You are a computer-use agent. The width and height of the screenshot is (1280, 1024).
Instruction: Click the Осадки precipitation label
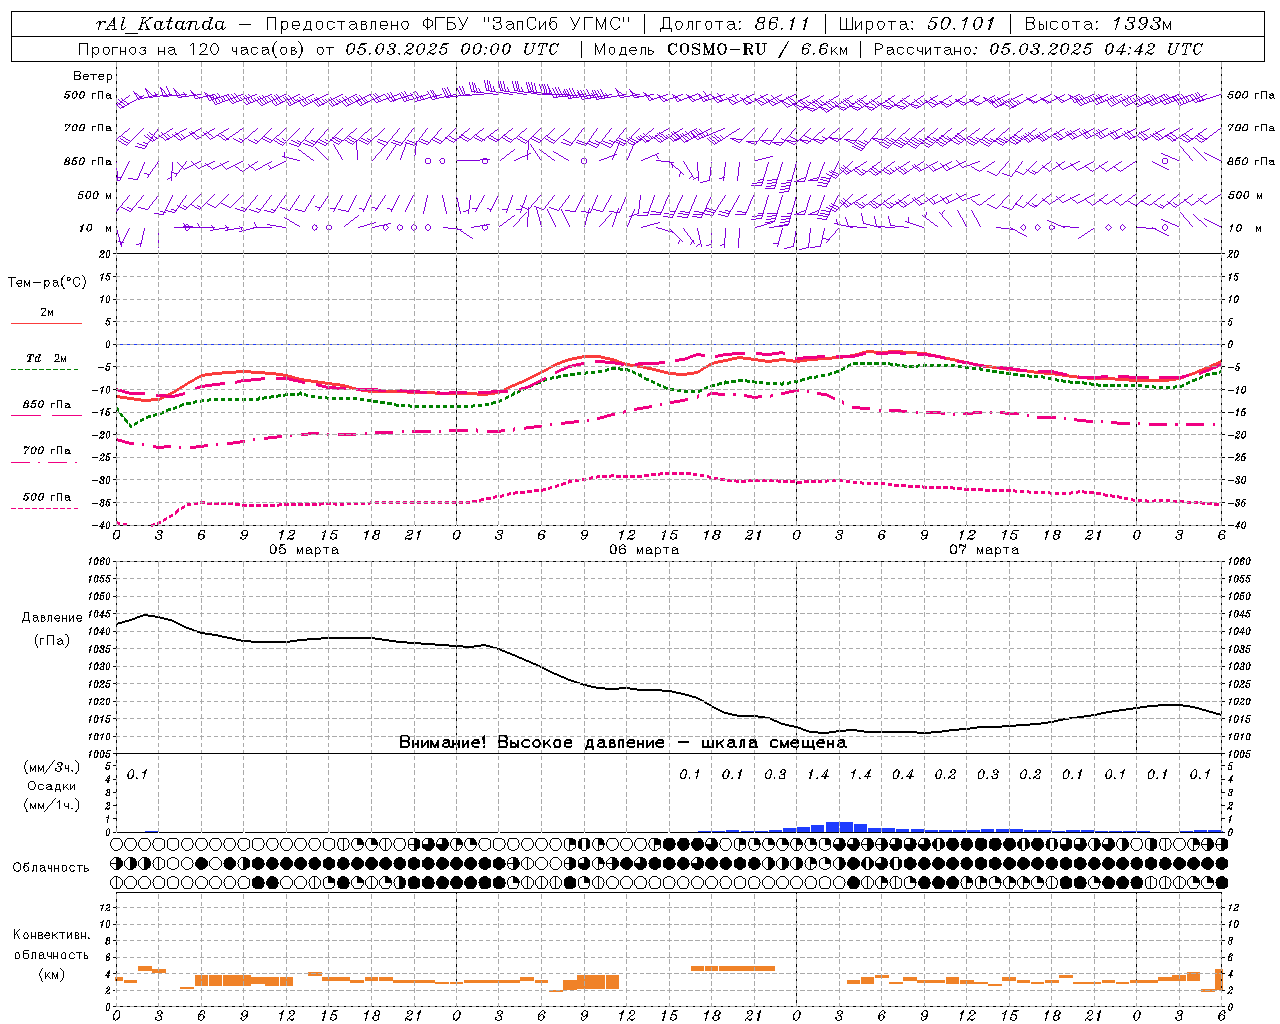tap(52, 786)
